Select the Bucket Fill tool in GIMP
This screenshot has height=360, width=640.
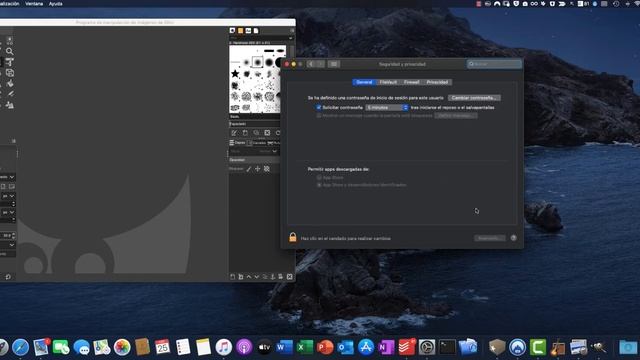point(10,84)
